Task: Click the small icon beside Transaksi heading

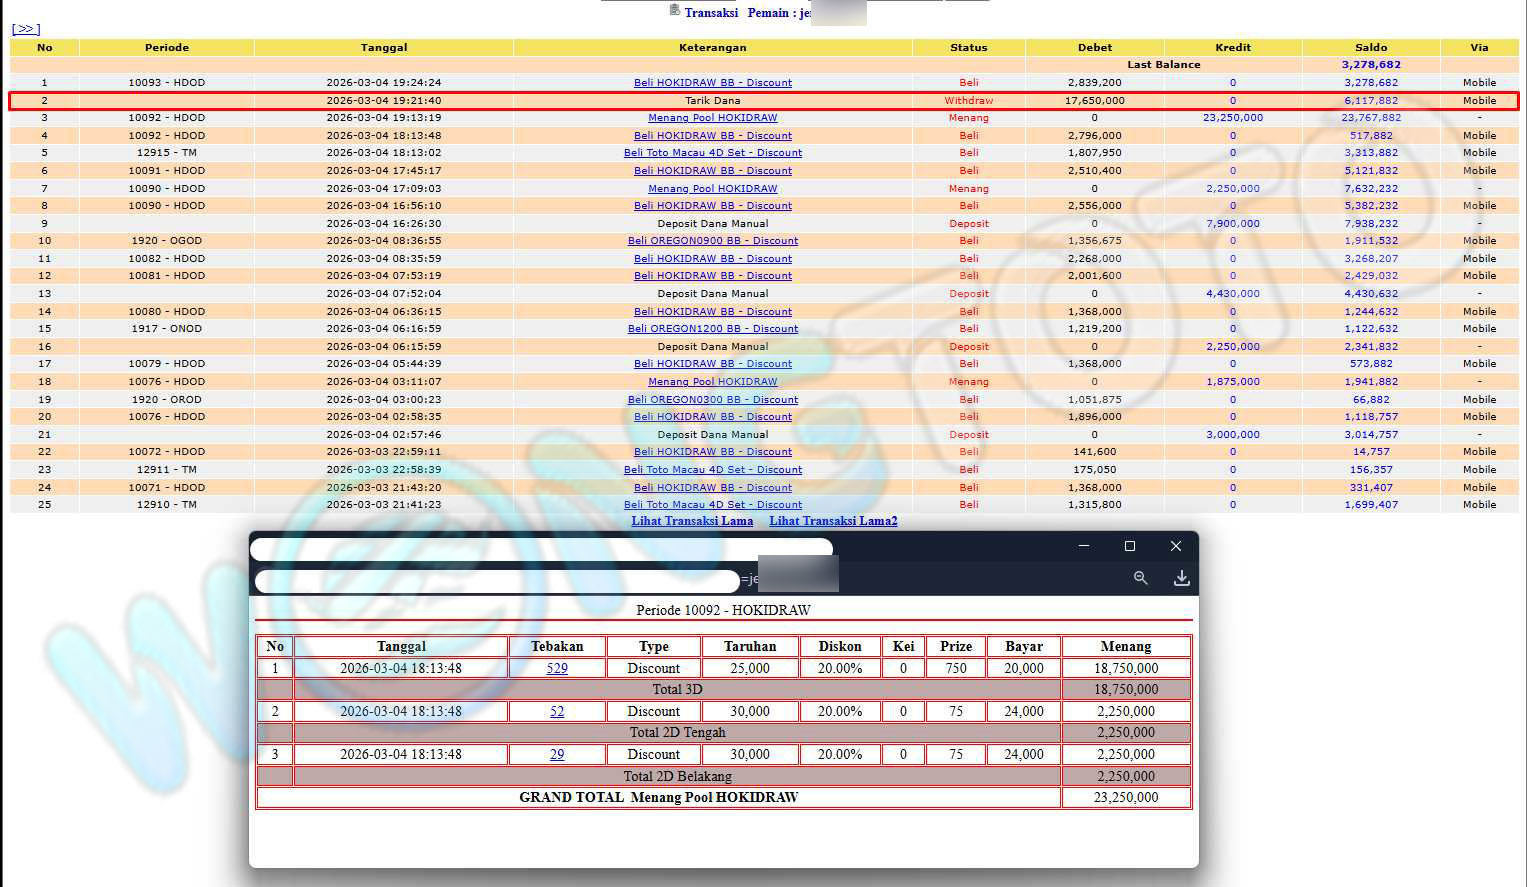Action: (674, 11)
